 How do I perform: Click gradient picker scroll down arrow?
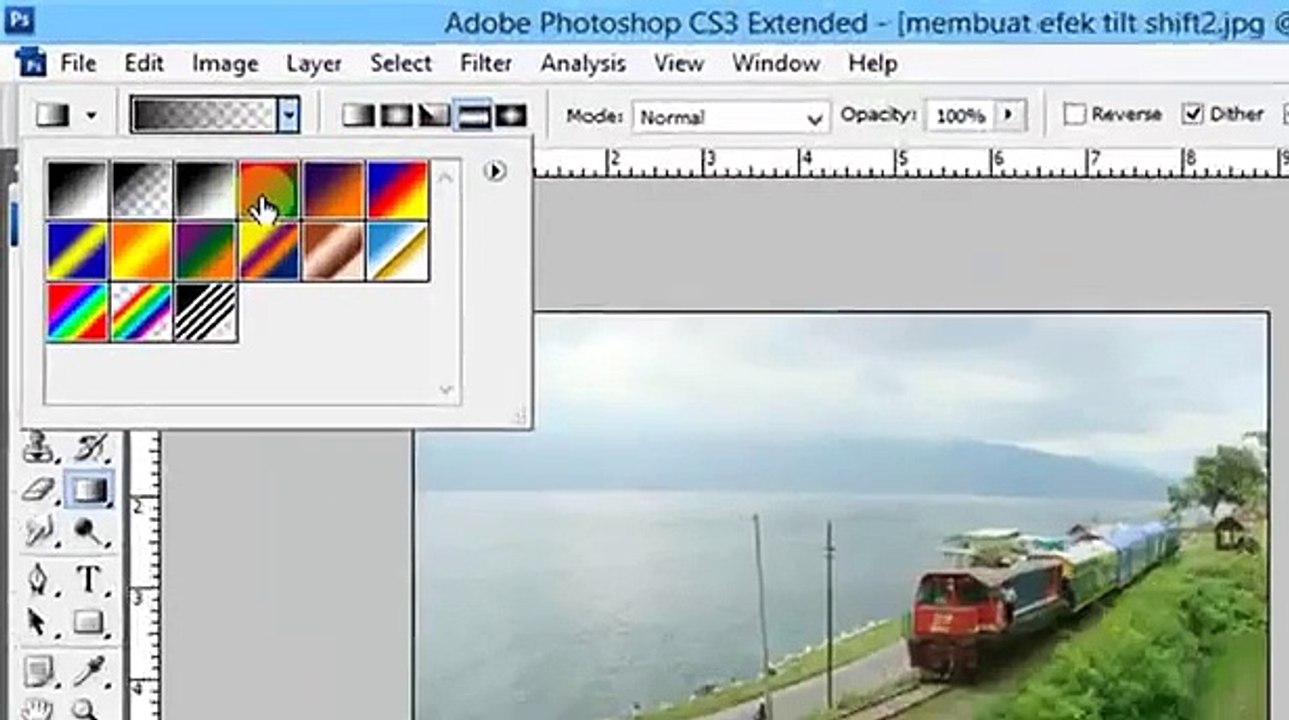coord(446,389)
